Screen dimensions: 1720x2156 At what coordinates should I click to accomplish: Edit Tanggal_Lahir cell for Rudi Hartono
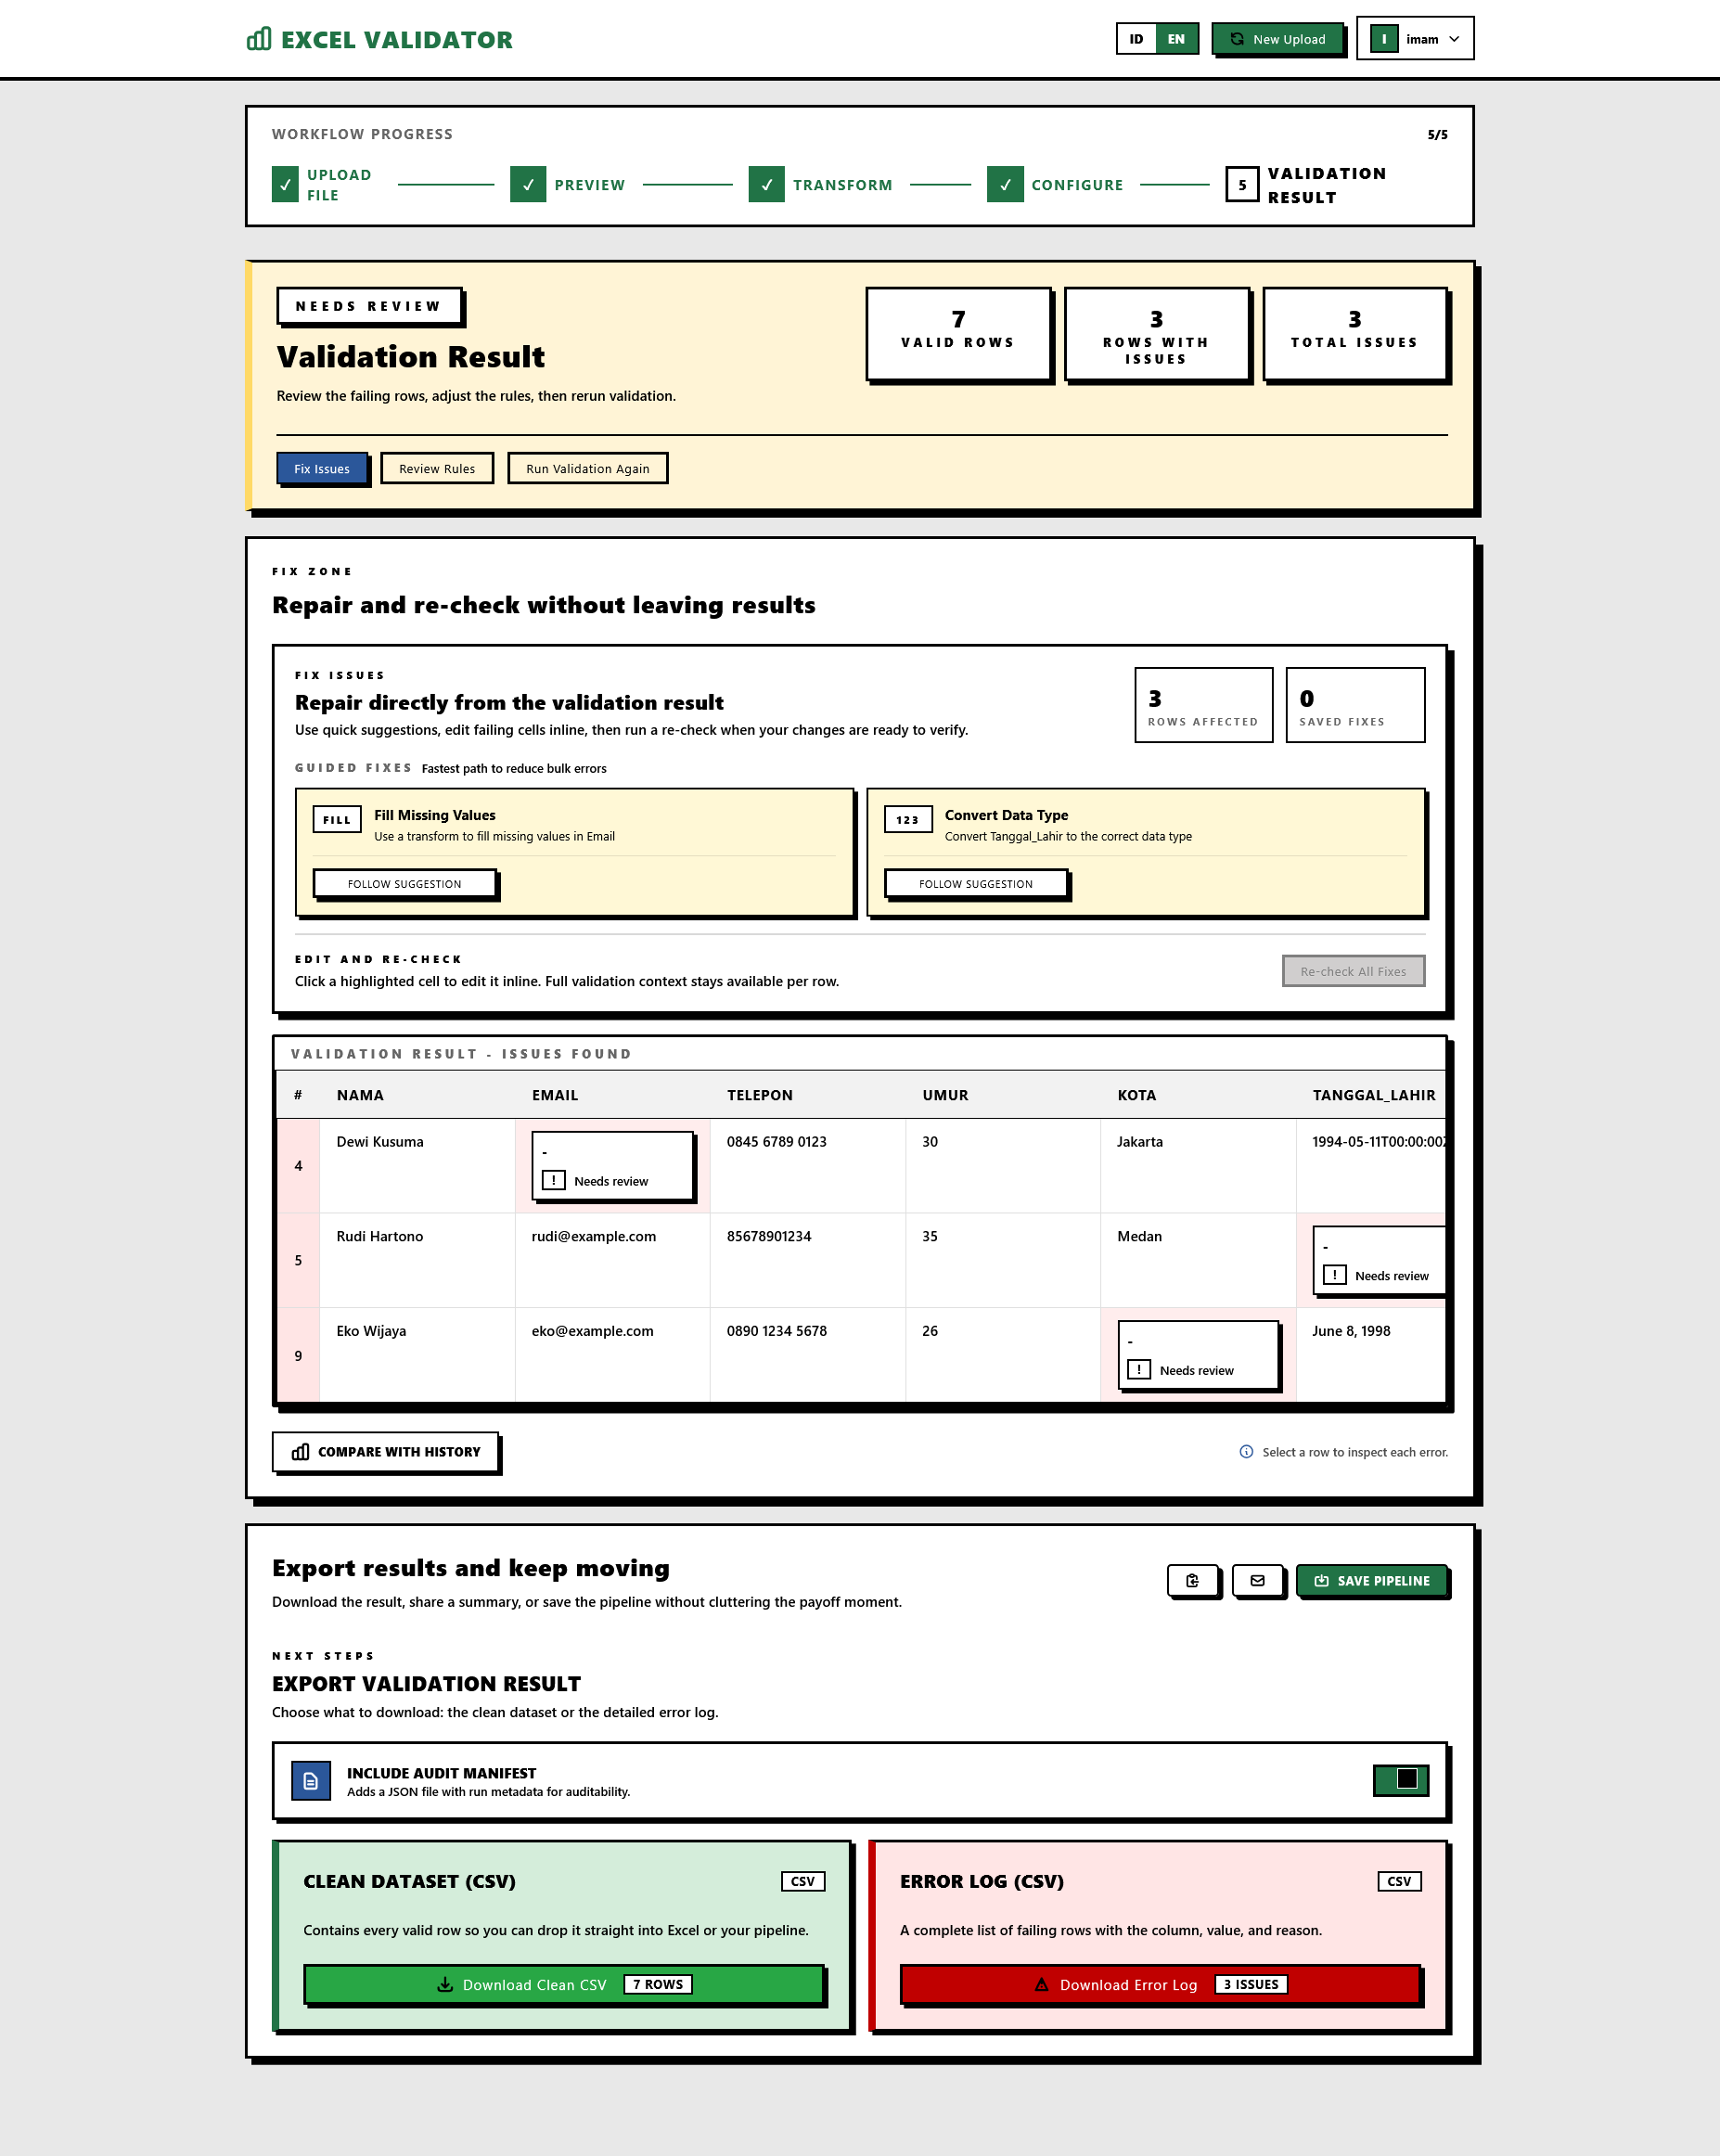point(1380,1260)
